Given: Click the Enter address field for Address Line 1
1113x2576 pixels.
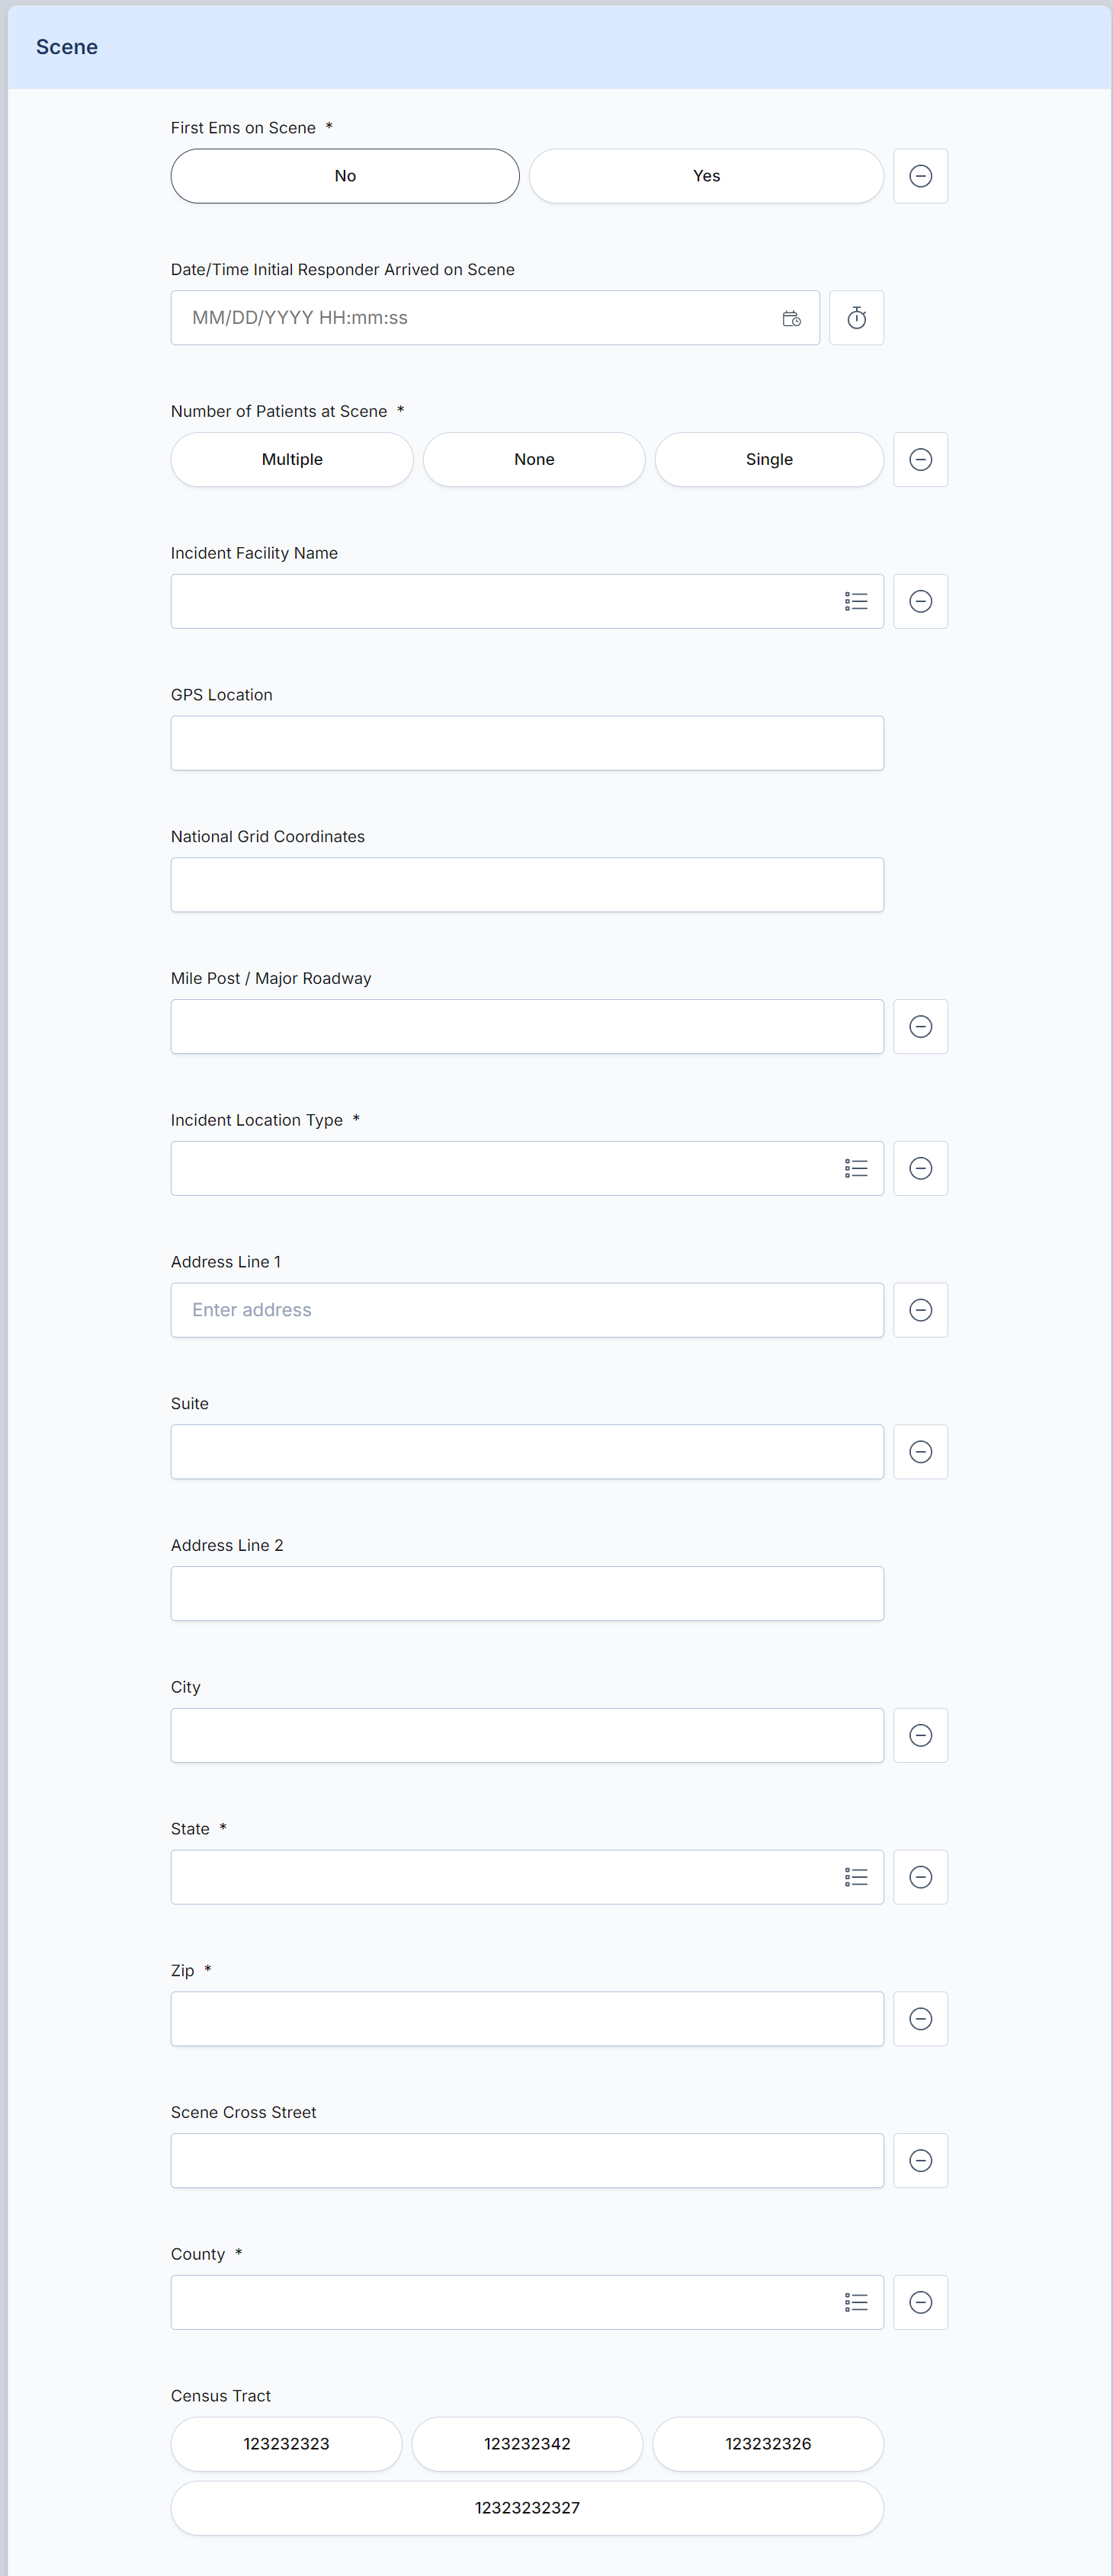Looking at the screenshot, I should tap(527, 1310).
